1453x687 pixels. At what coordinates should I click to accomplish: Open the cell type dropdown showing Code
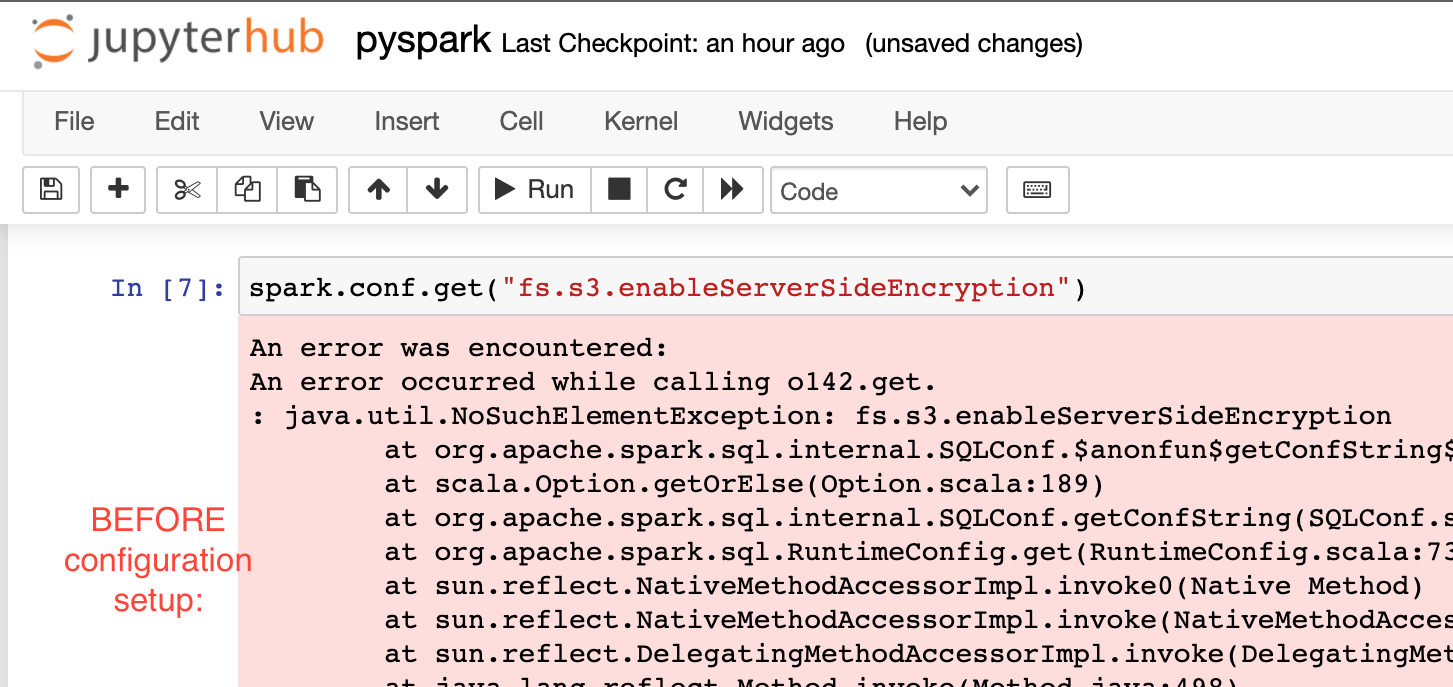878,190
